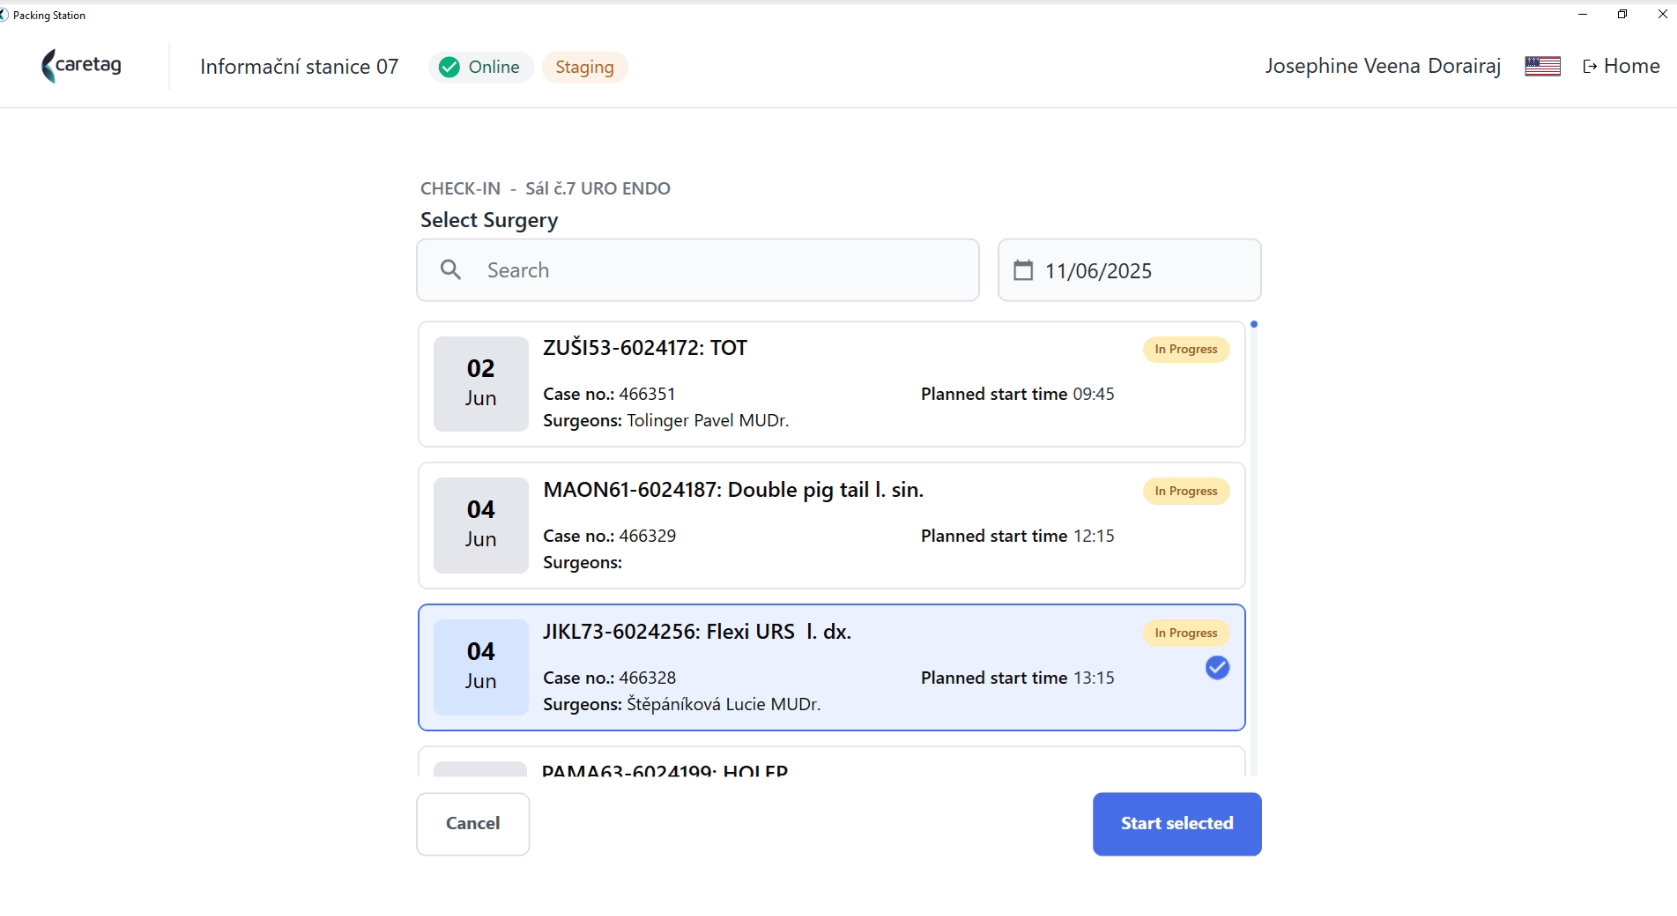Click Cancel button

pos(473,824)
